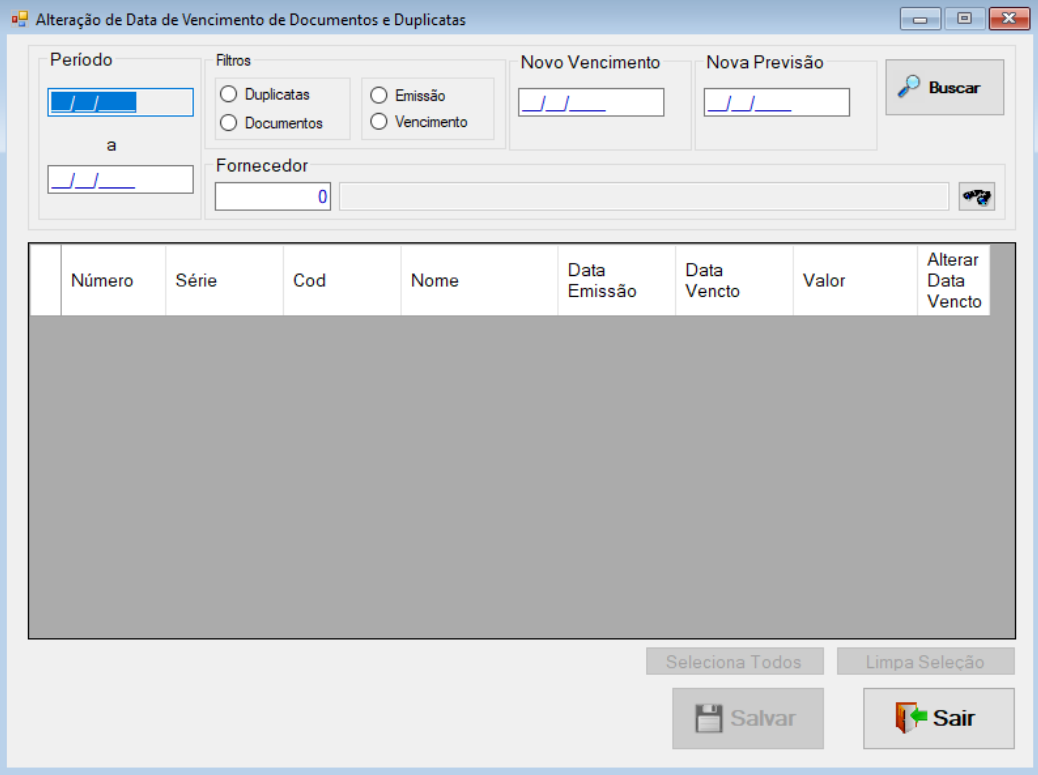Click the disabled Salvar floppy disk button

pos(748,718)
